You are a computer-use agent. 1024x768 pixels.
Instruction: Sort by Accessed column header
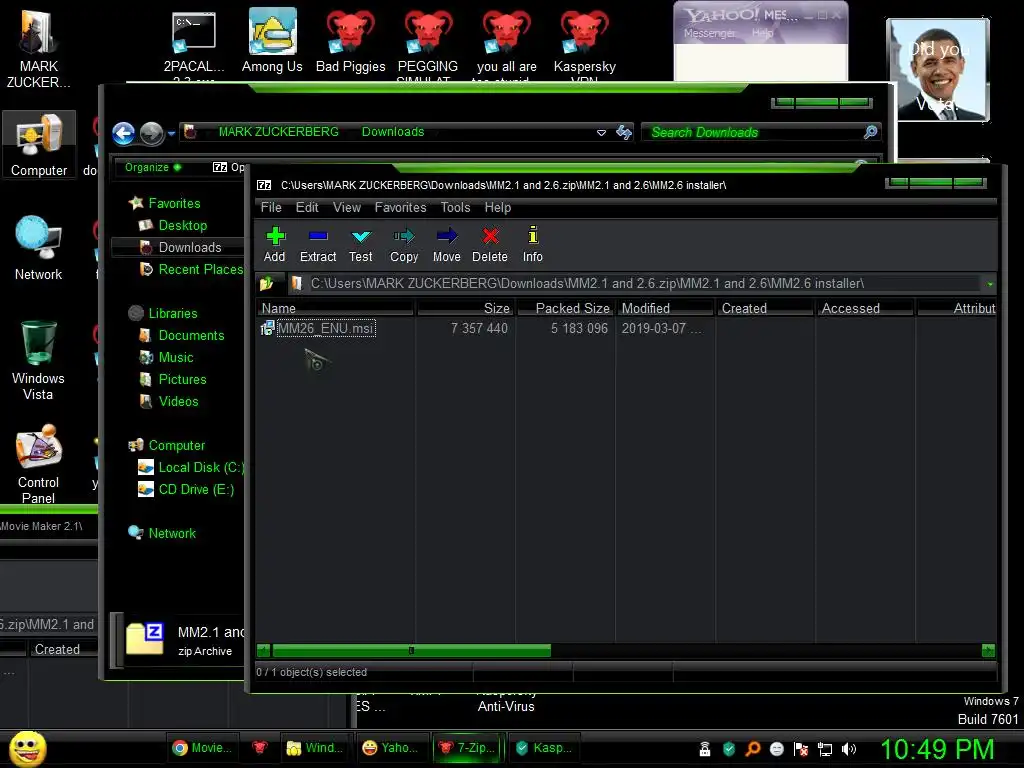click(865, 308)
